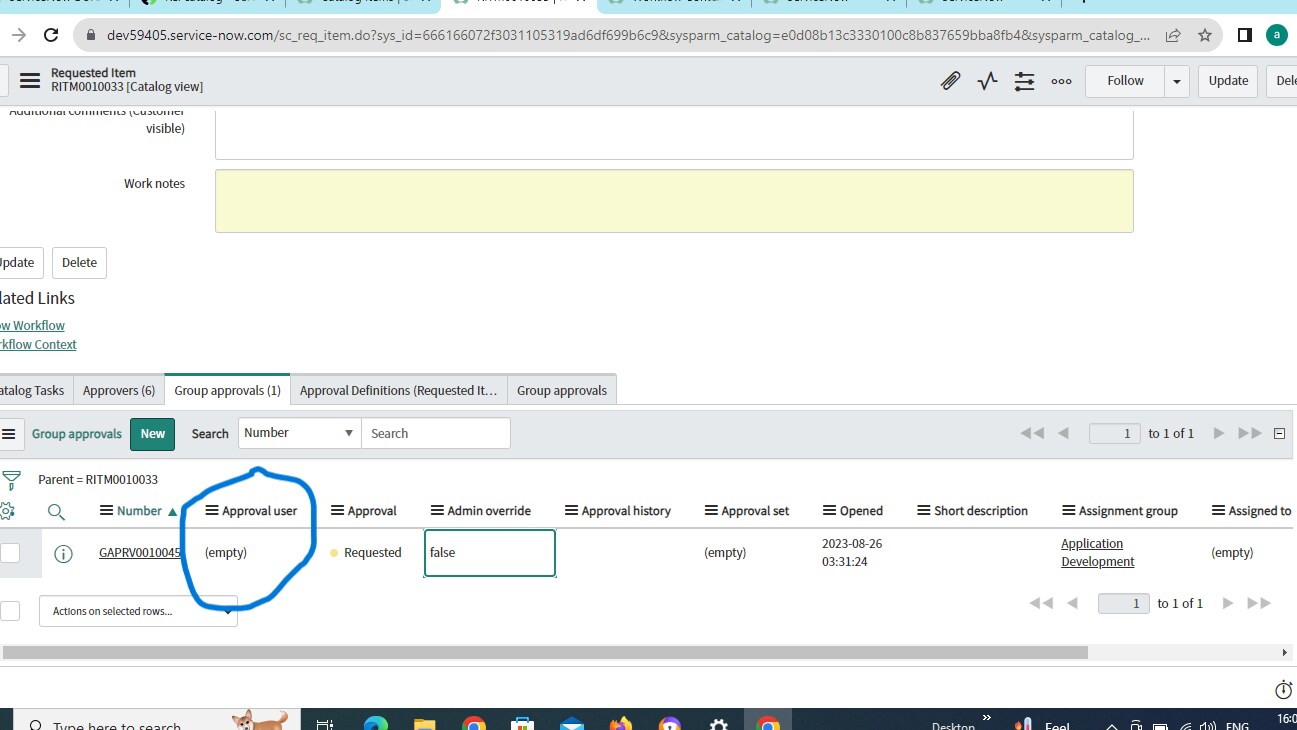Screen dimensions: 1297x730
Task: Click the personalize form sliders icon
Action: (x=1023, y=80)
